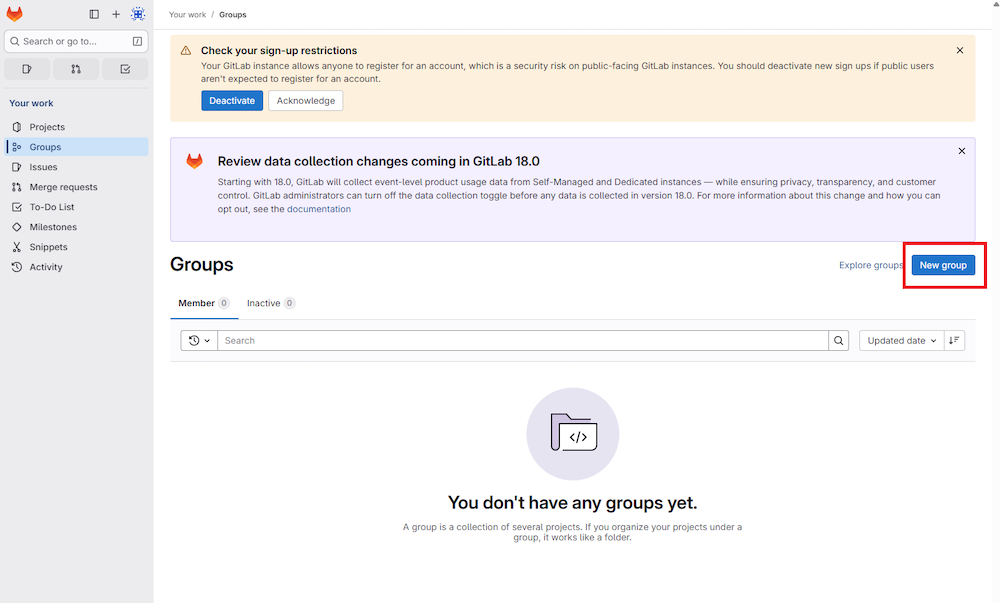Click the 'Your work' sidebar heading
1000x603 pixels.
(31, 103)
